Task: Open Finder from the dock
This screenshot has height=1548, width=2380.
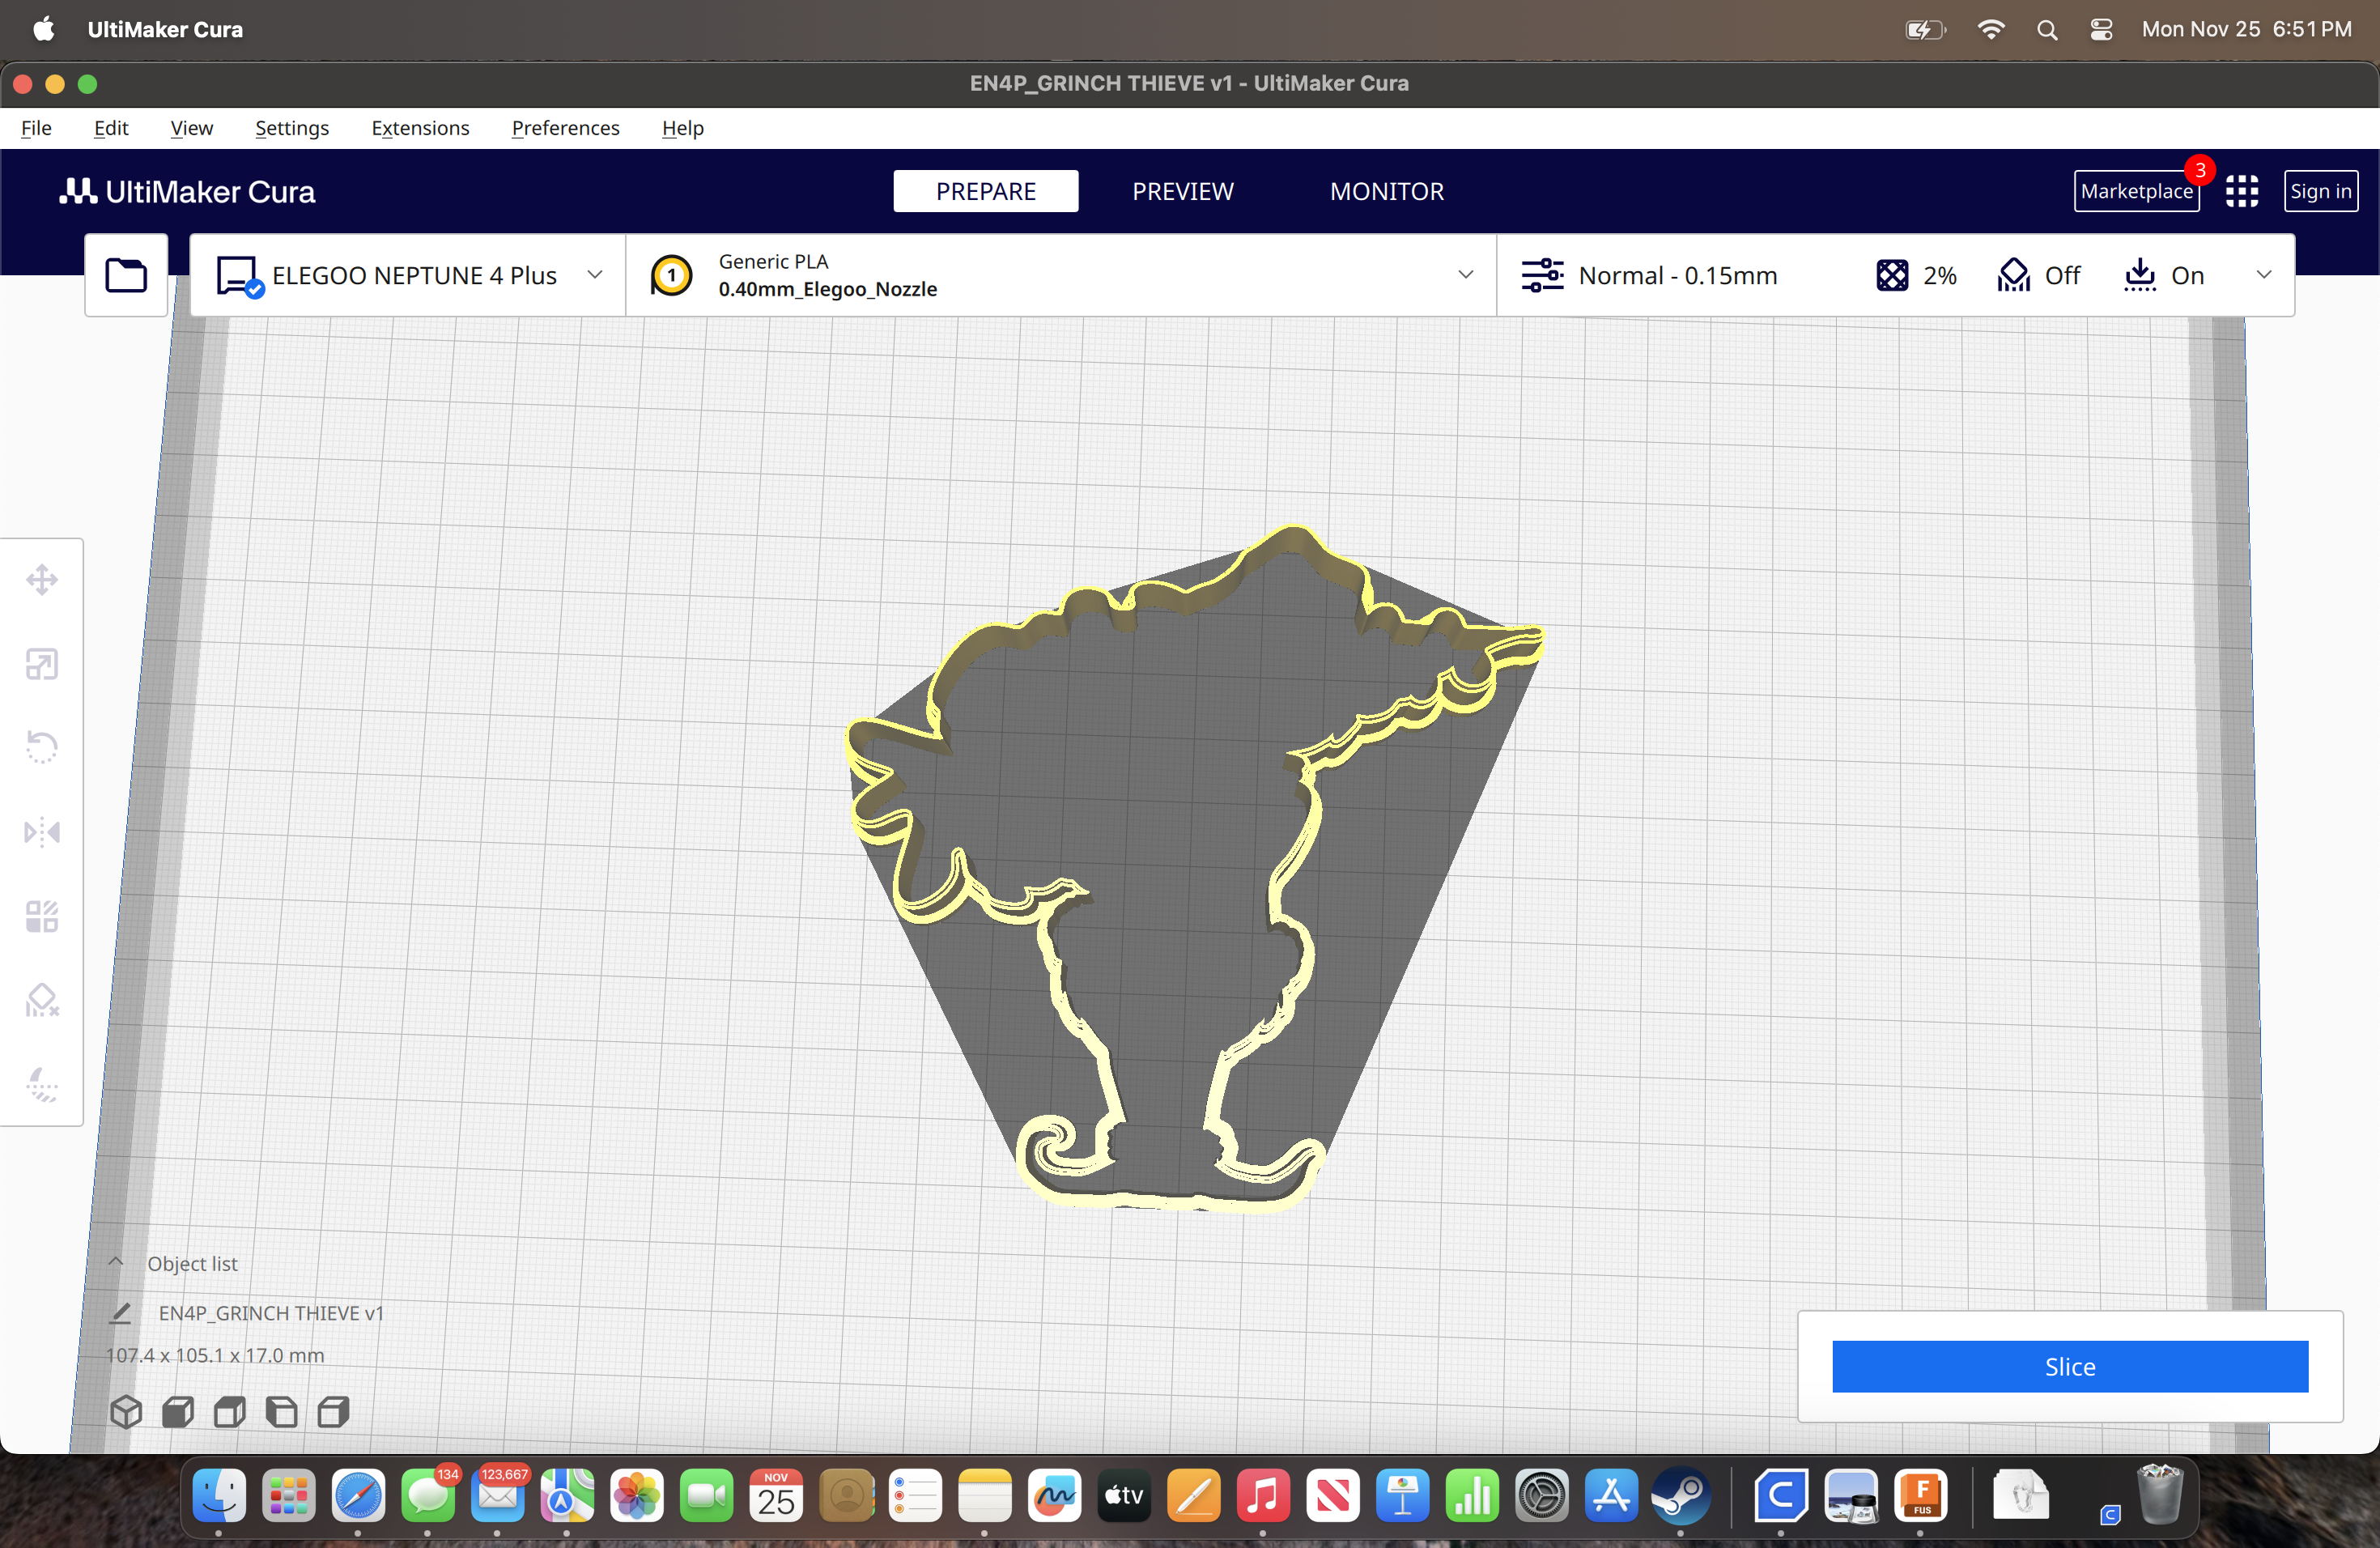Action: (219, 1496)
